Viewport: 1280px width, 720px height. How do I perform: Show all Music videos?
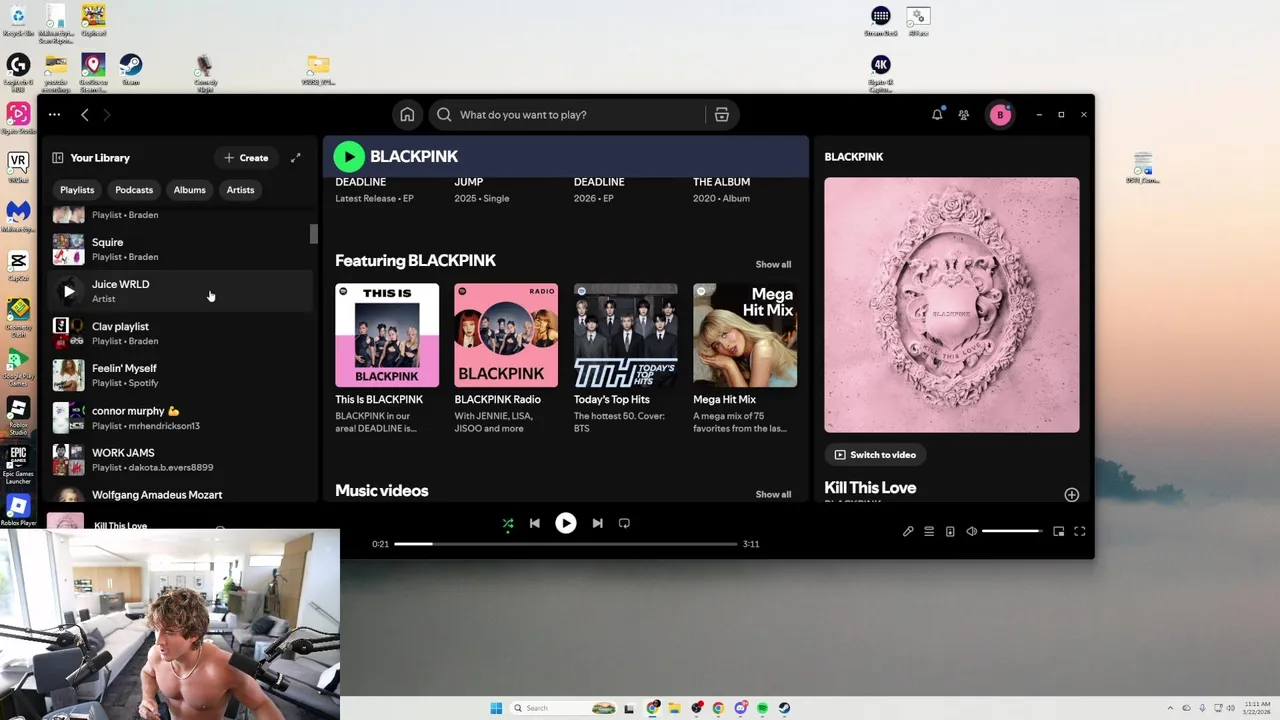[773, 495]
